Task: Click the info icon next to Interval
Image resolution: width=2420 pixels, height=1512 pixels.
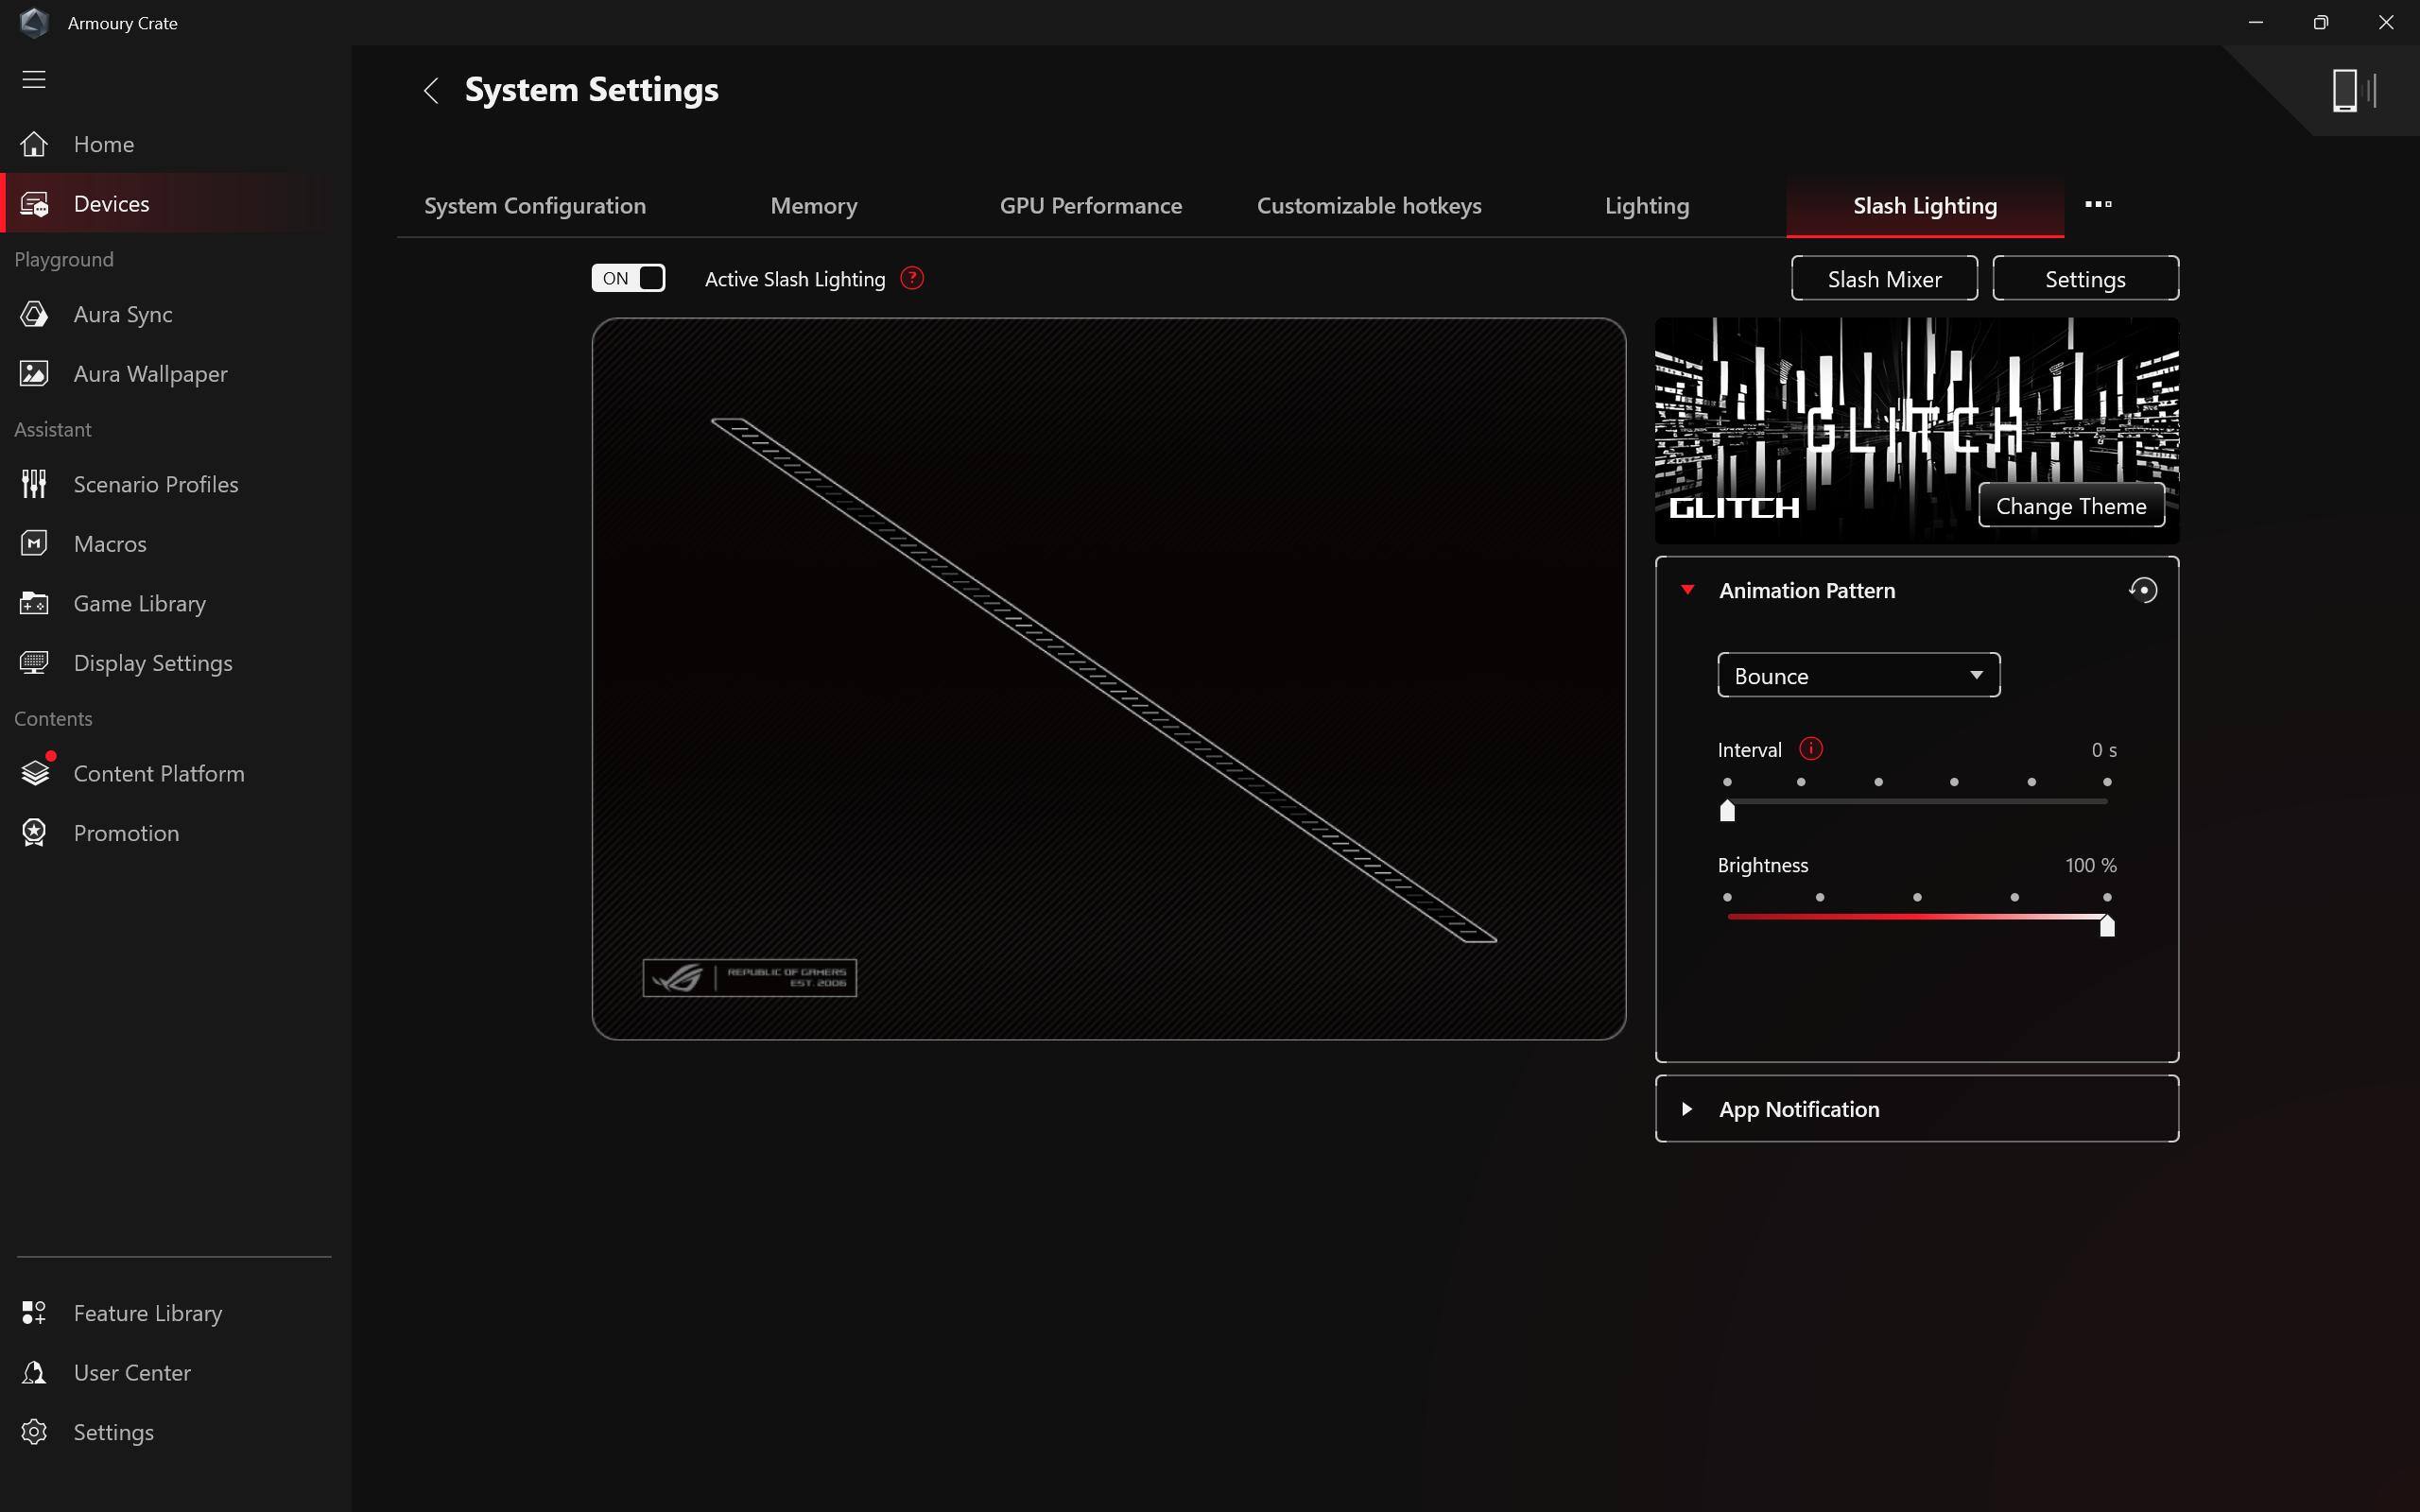Action: coord(1811,749)
